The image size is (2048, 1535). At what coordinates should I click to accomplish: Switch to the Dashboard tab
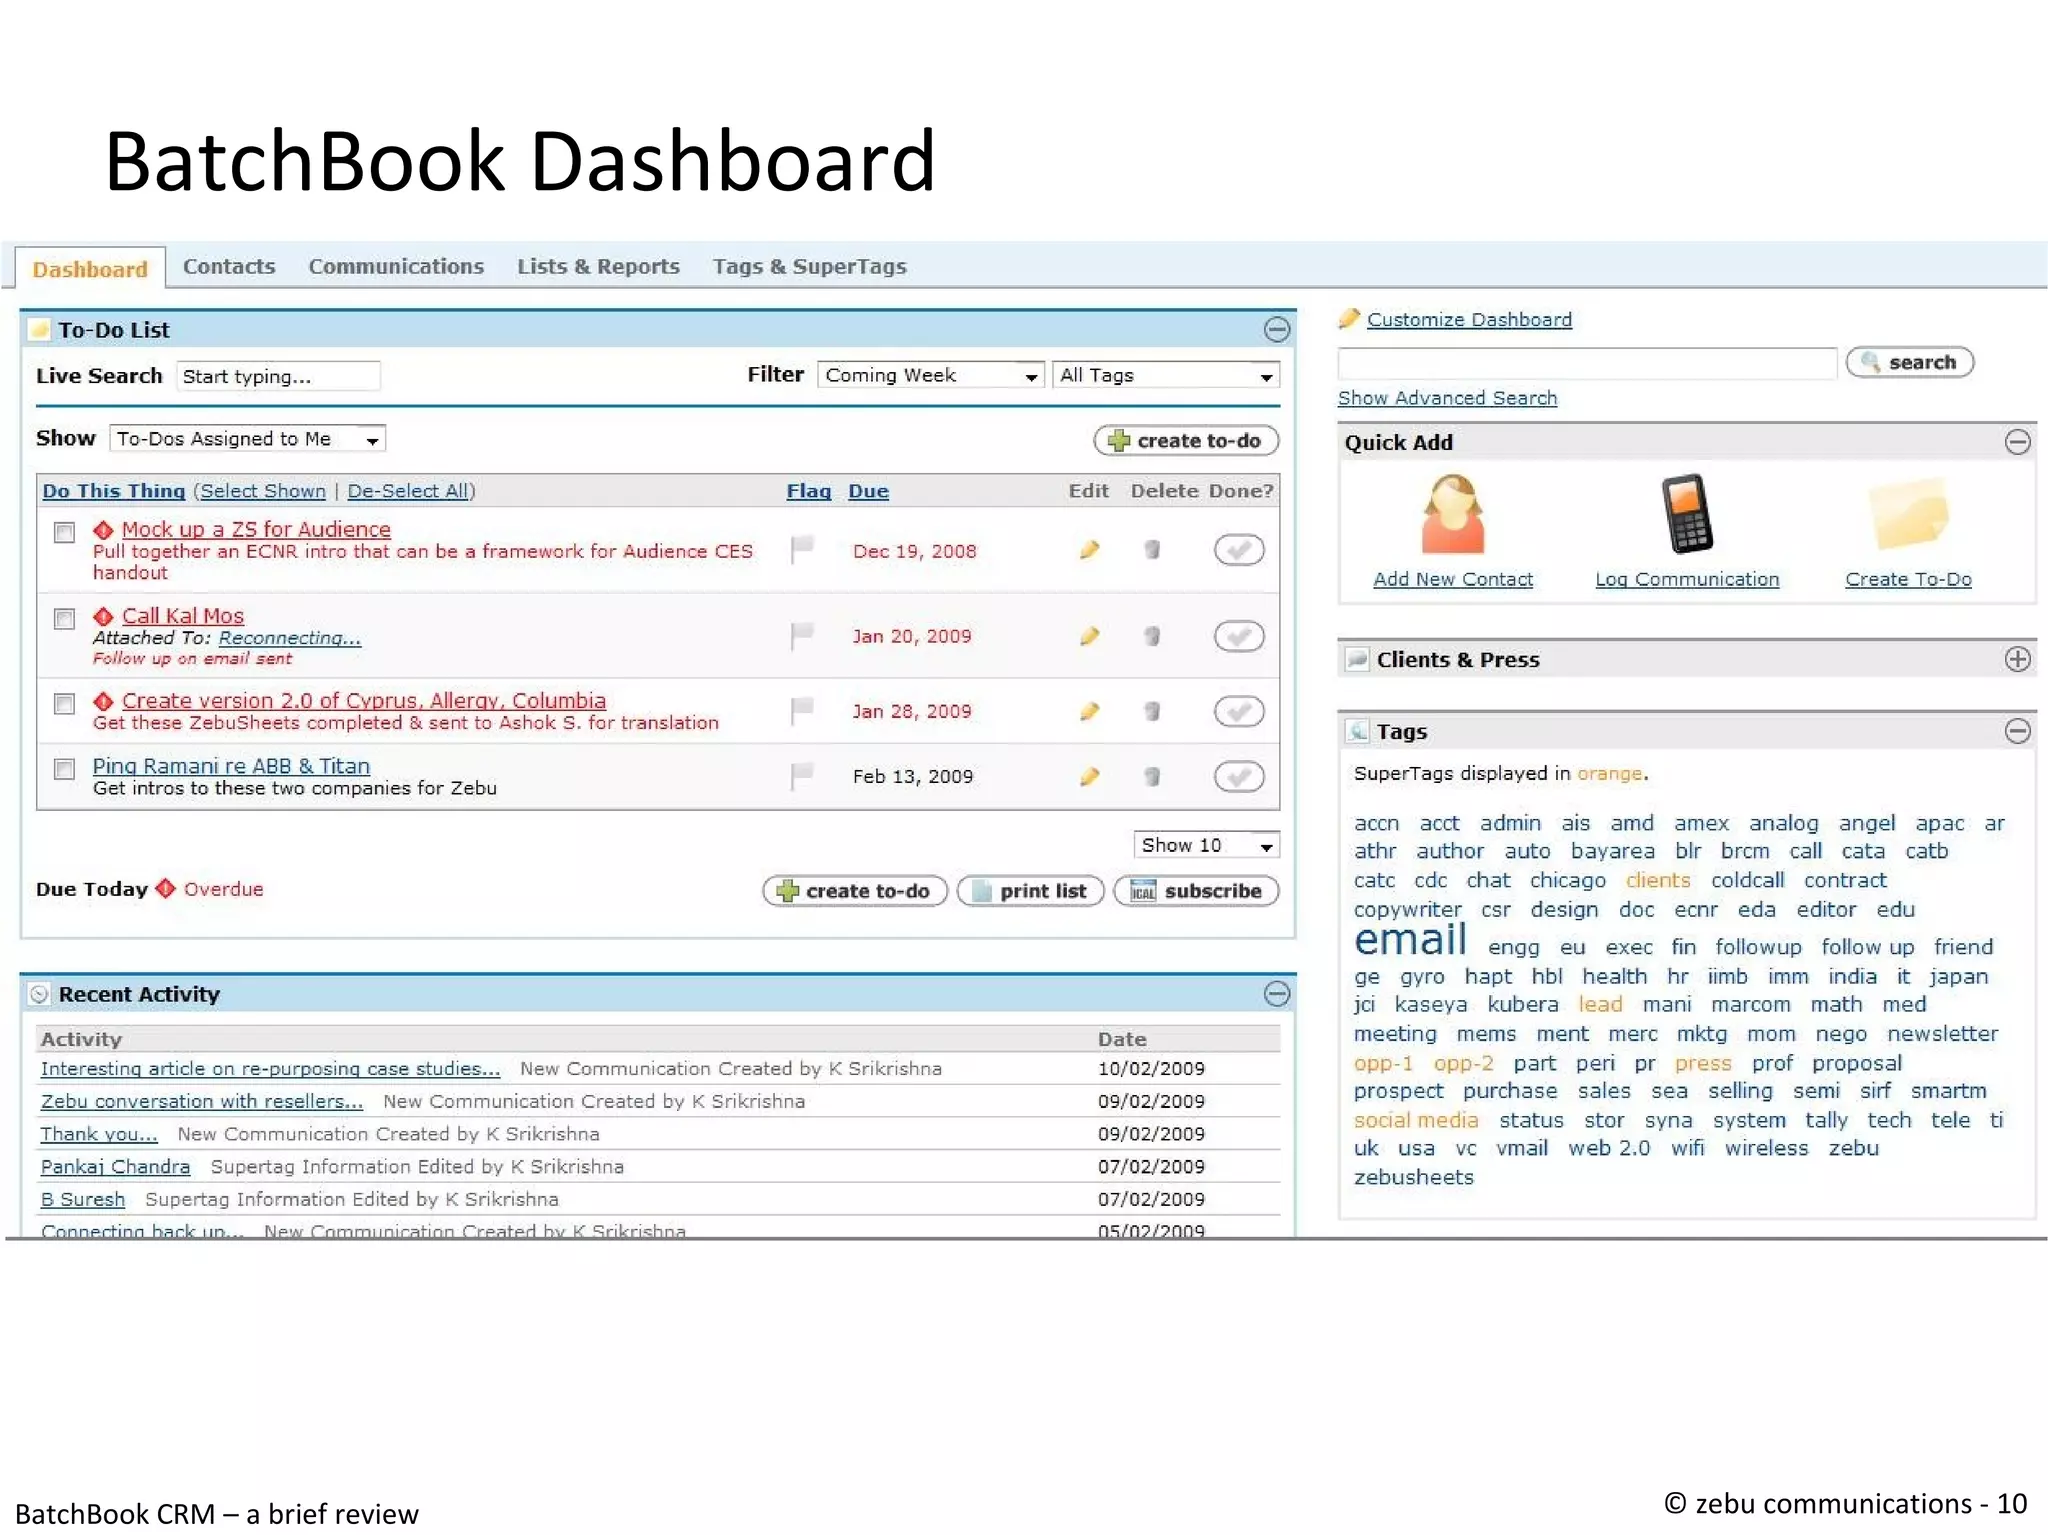click(90, 269)
